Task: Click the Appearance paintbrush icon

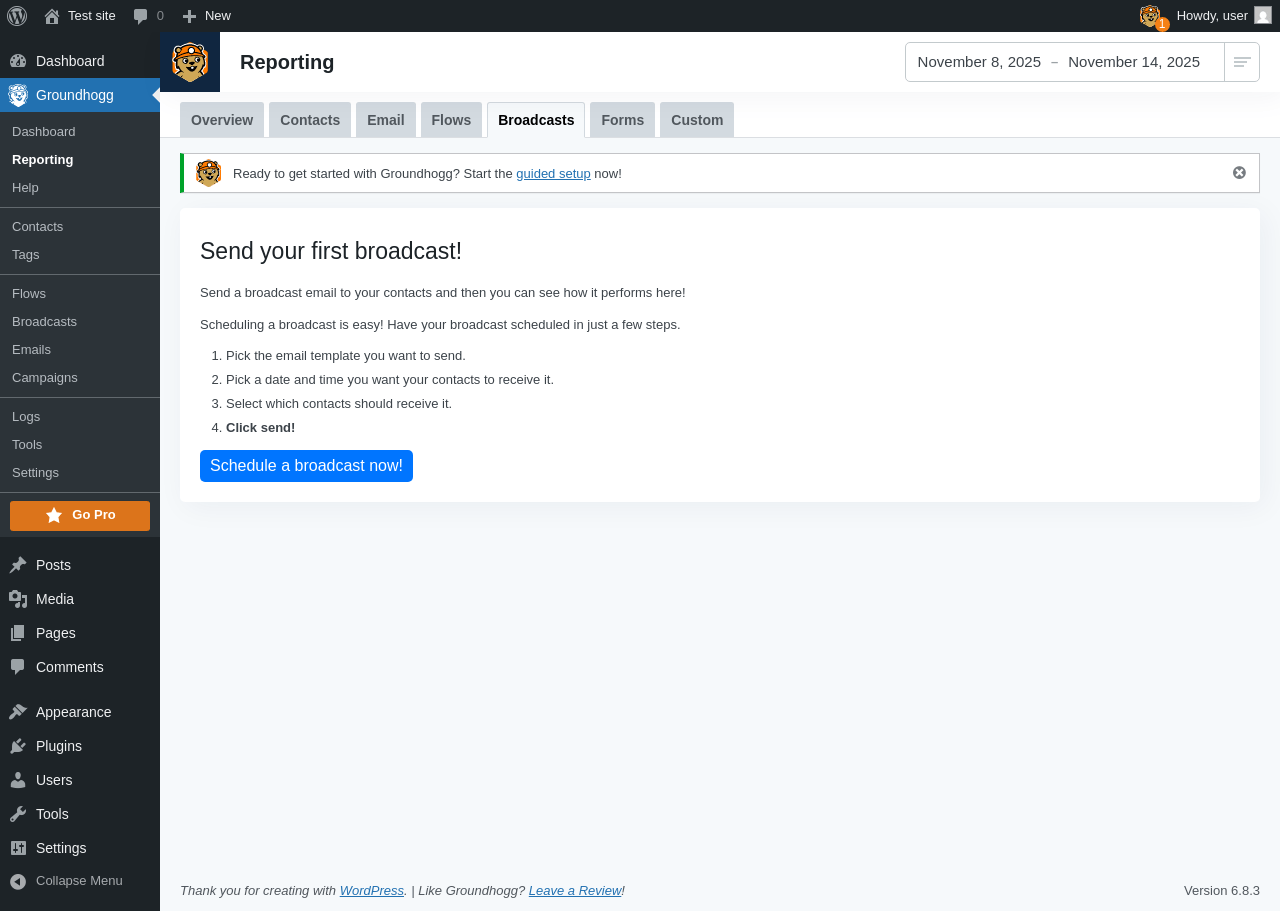Action: click(x=18, y=712)
